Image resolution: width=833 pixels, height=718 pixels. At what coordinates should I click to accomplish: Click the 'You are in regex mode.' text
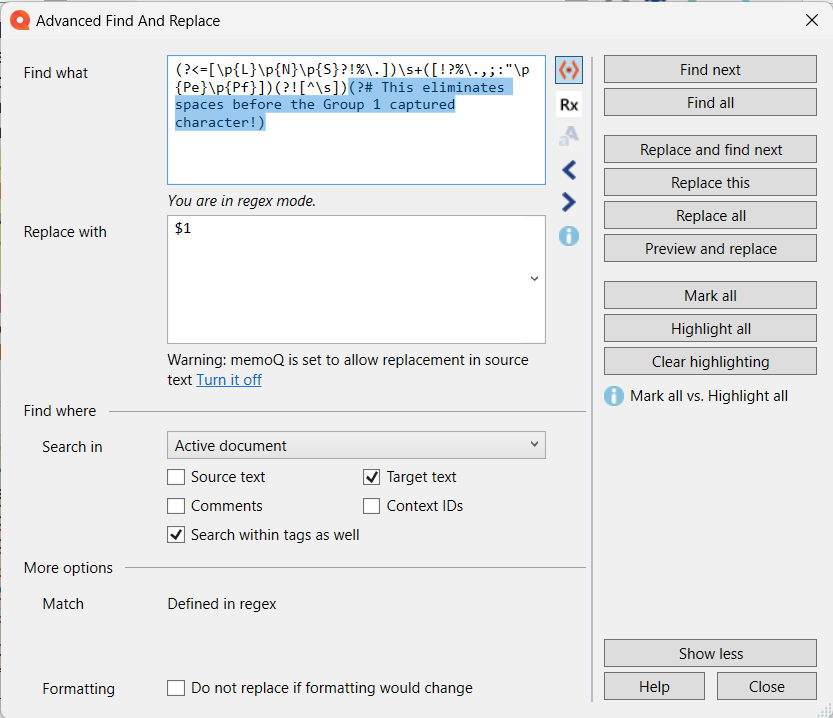(242, 201)
